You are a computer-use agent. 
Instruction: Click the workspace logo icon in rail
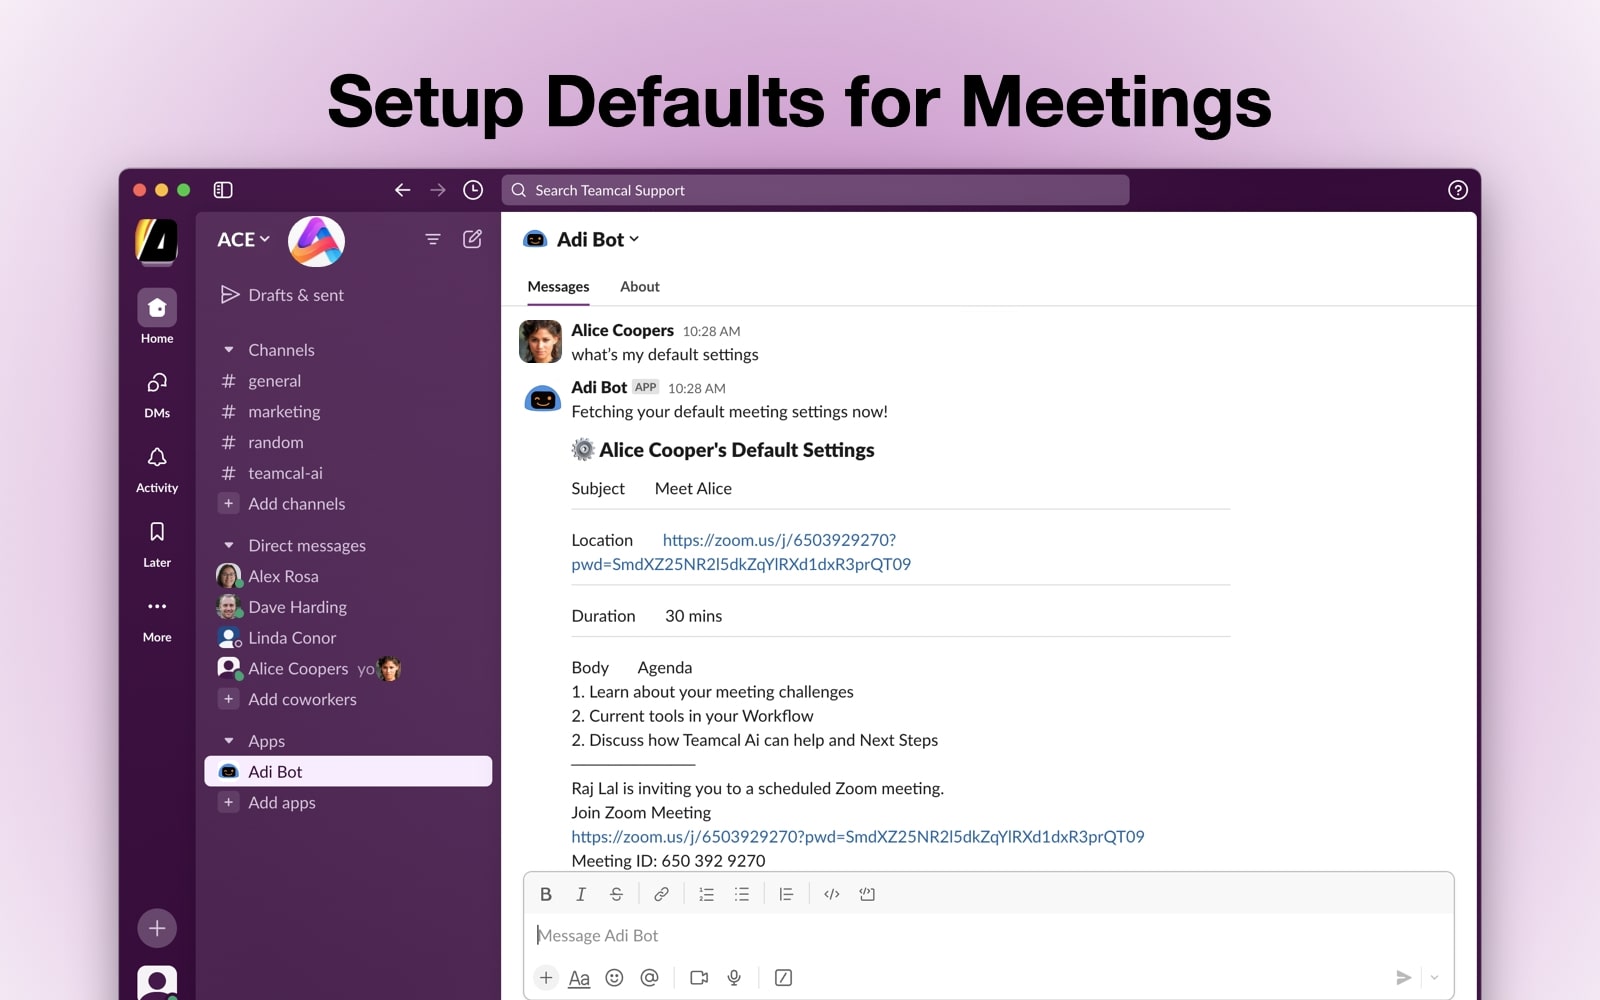tap(157, 241)
